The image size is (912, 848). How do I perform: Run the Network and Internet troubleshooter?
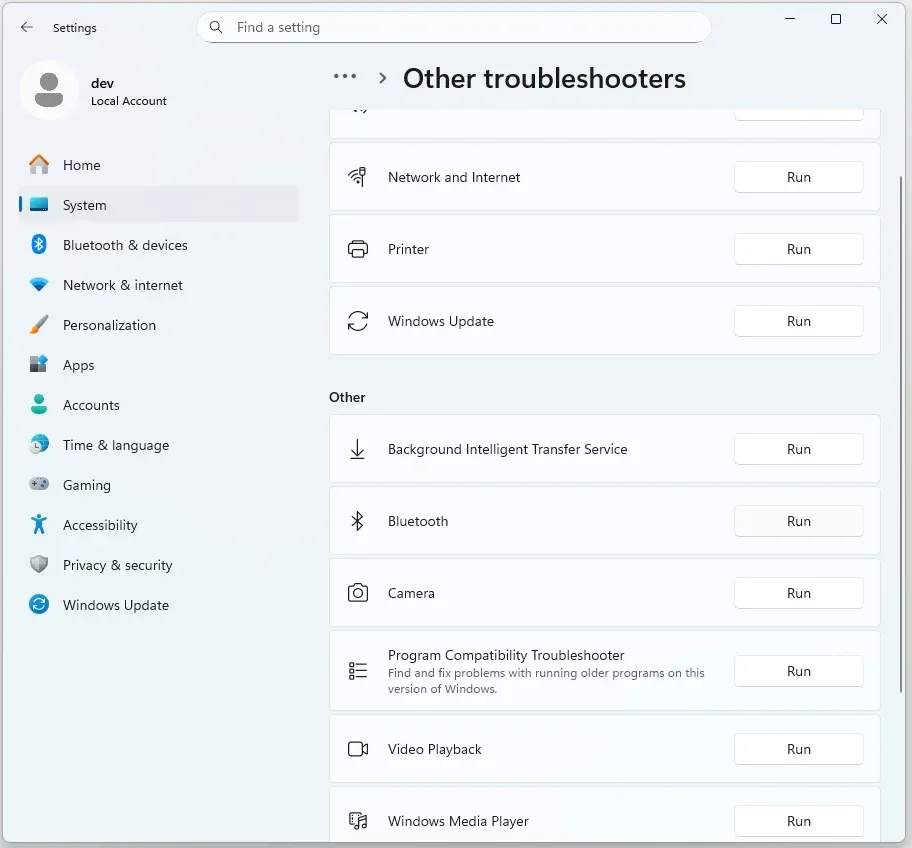pyautogui.click(x=799, y=177)
